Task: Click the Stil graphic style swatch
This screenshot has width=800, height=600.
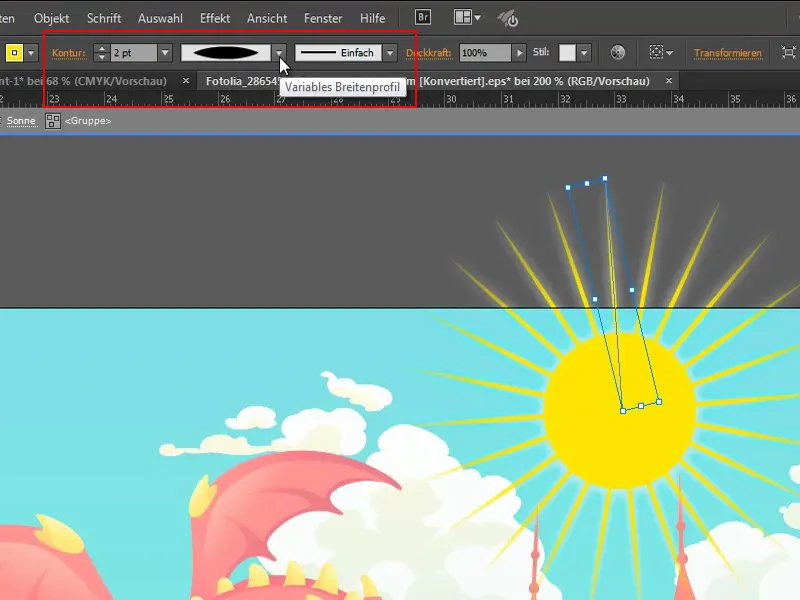Action: pos(567,53)
